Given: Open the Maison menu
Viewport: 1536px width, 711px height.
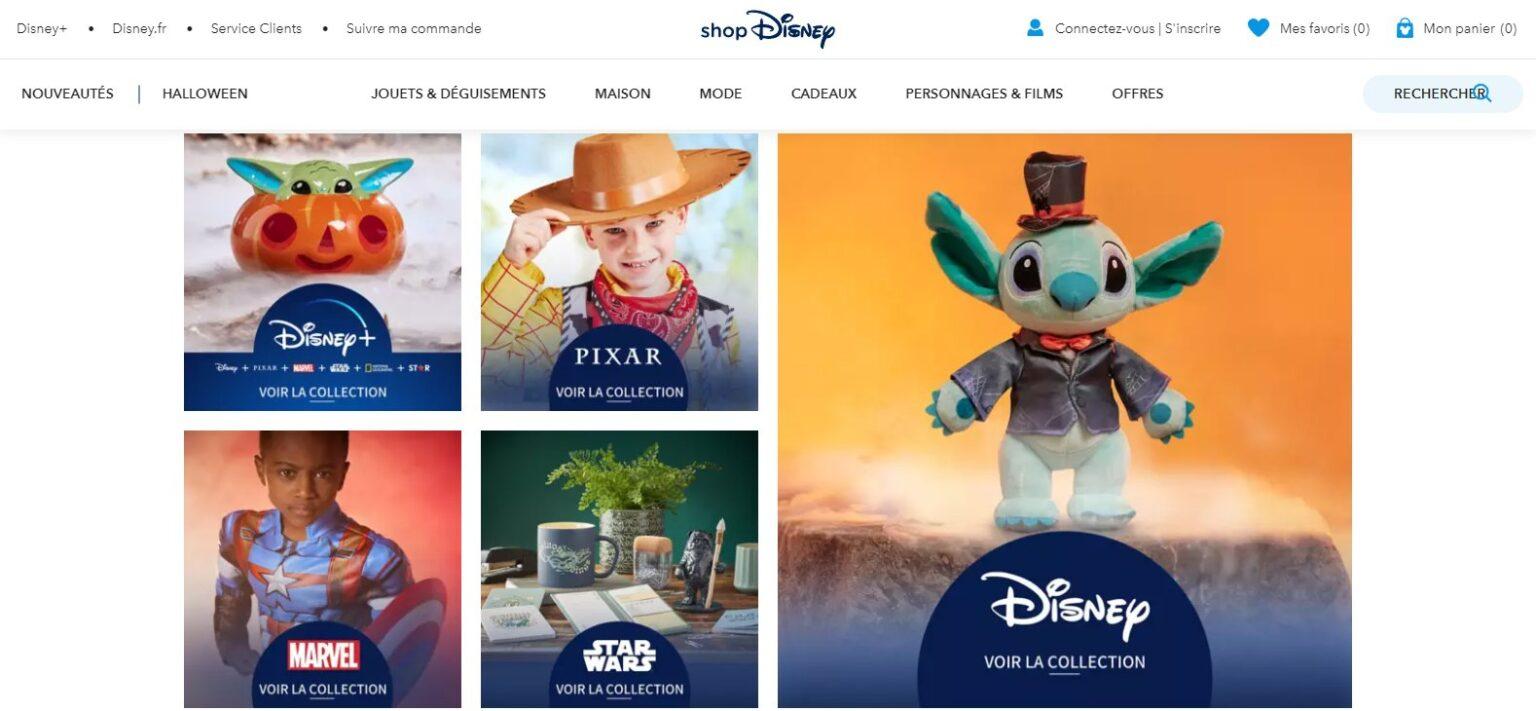Looking at the screenshot, I should pyautogui.click(x=622, y=93).
